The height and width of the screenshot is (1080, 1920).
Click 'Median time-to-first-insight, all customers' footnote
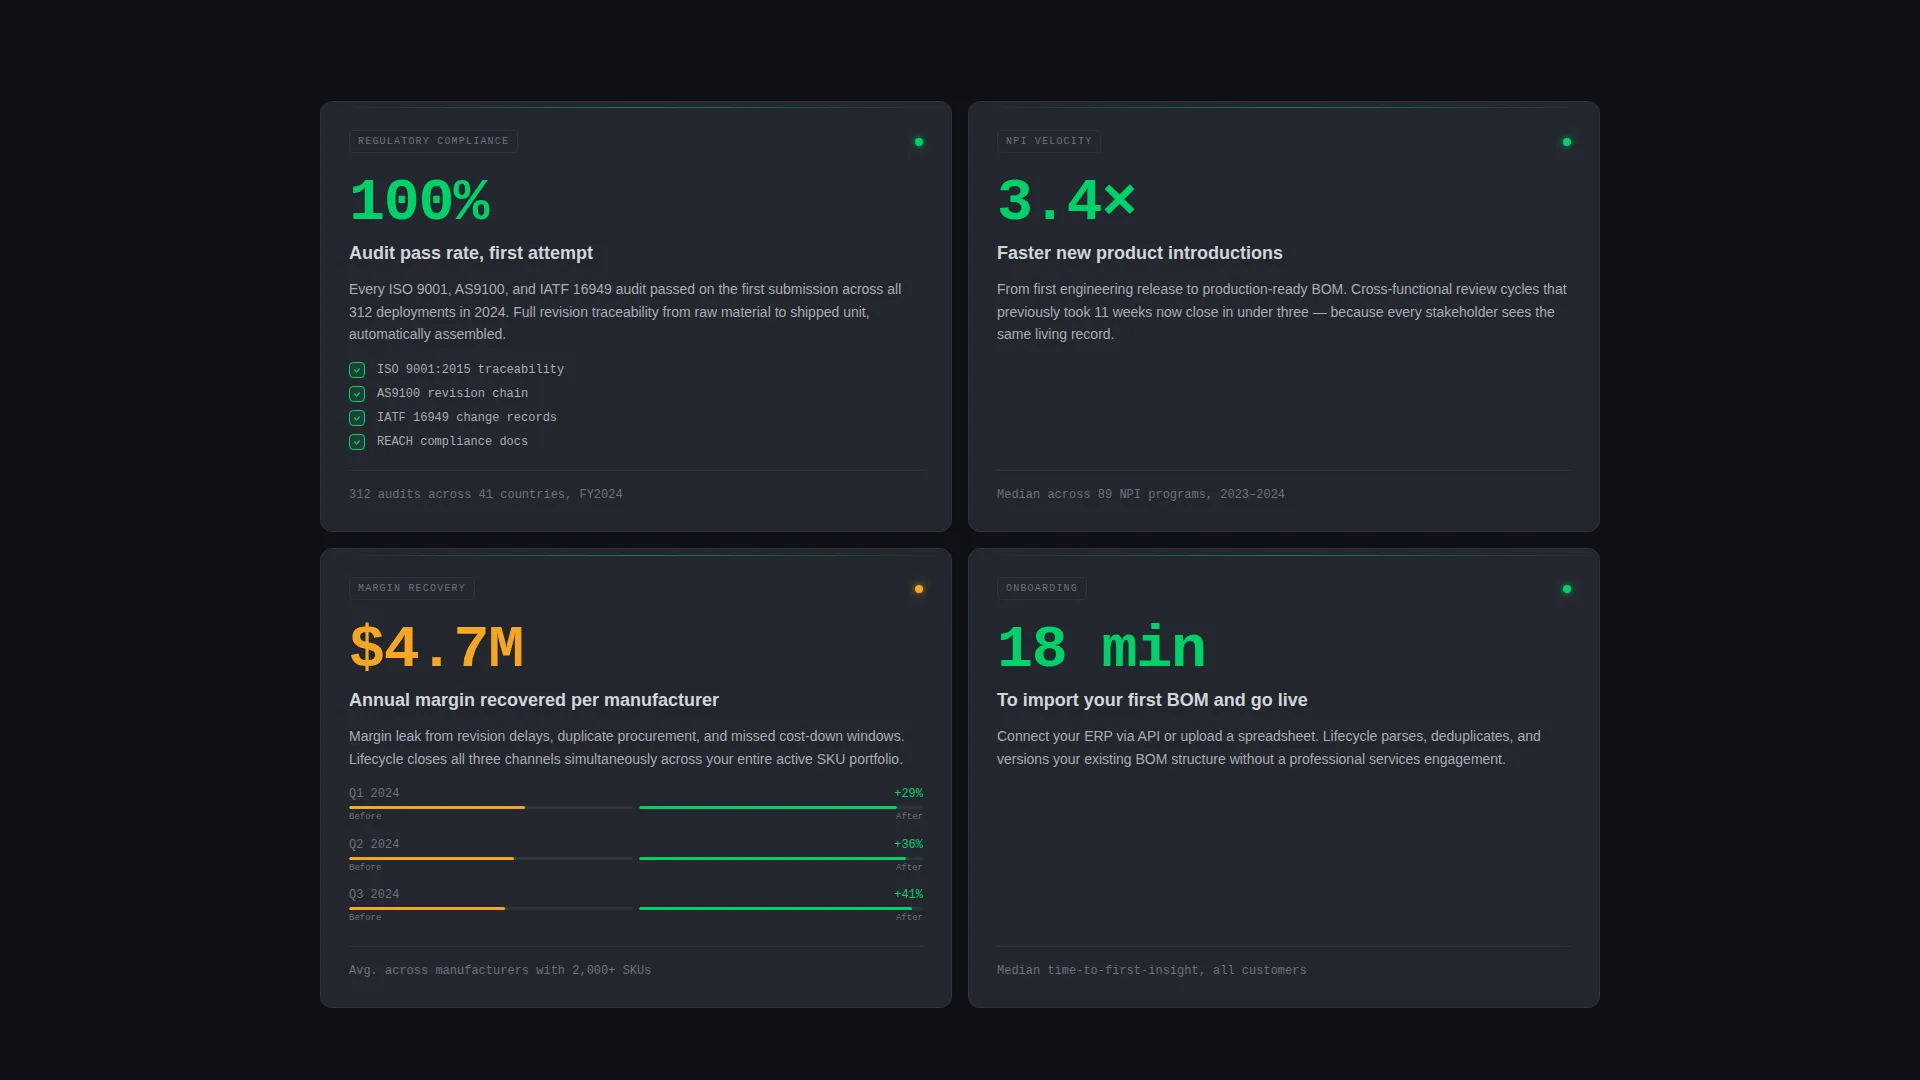(x=1152, y=971)
